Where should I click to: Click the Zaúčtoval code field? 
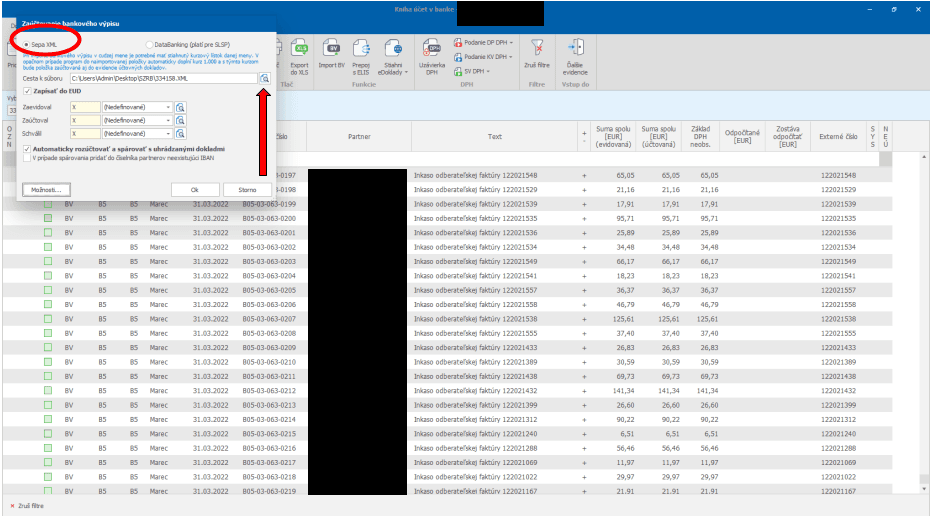85,121
